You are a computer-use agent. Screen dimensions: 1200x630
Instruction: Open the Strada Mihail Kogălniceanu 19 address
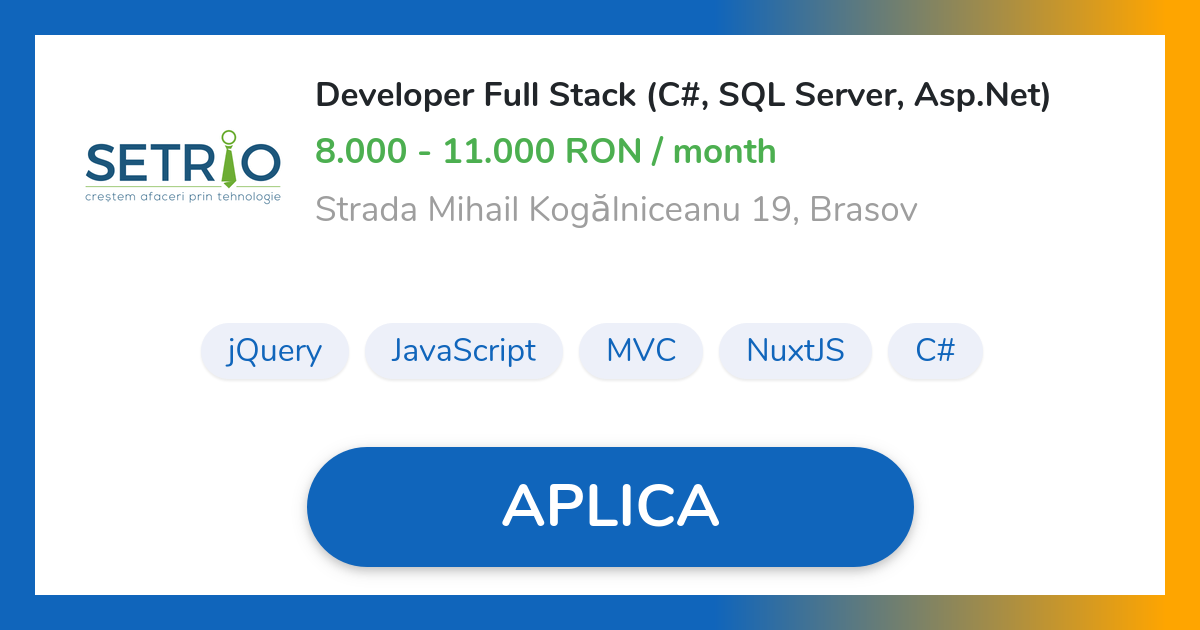[x=555, y=210]
